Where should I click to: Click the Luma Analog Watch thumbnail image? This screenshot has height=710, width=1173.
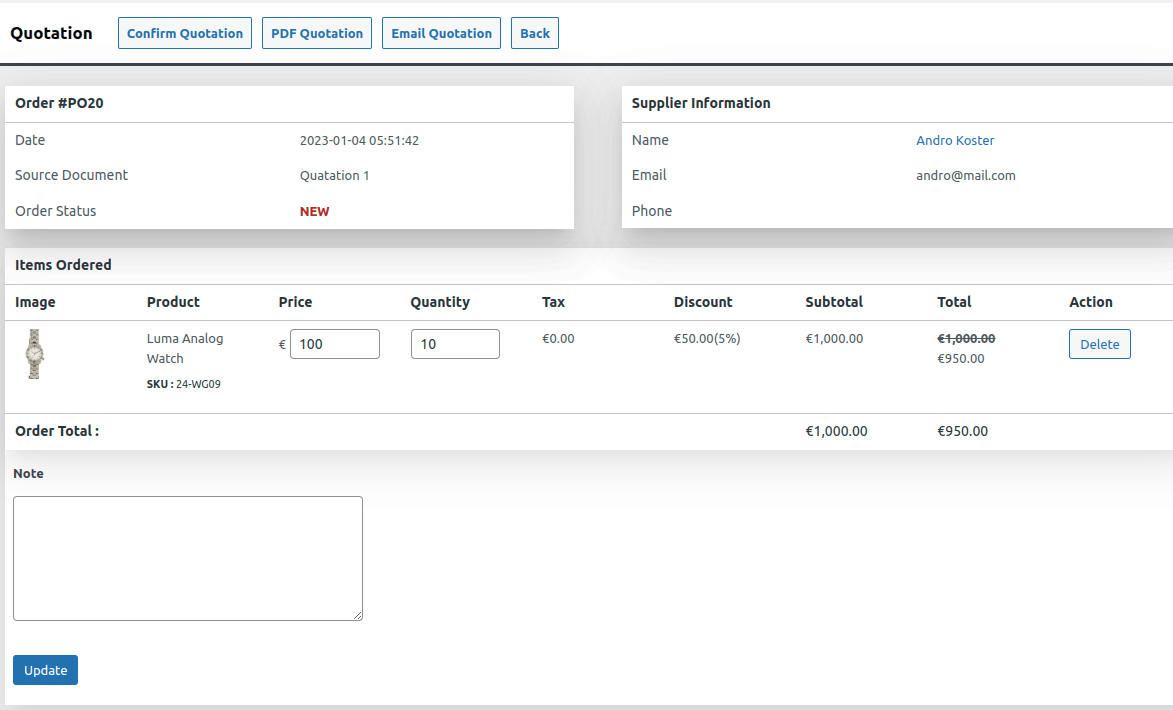[34, 354]
